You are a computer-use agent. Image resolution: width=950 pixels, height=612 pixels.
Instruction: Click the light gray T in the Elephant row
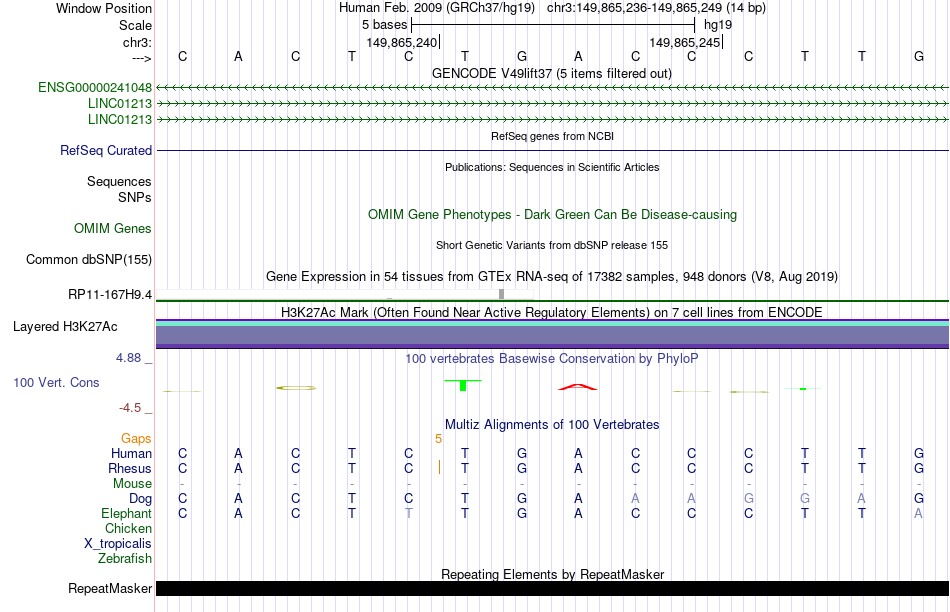[408, 514]
